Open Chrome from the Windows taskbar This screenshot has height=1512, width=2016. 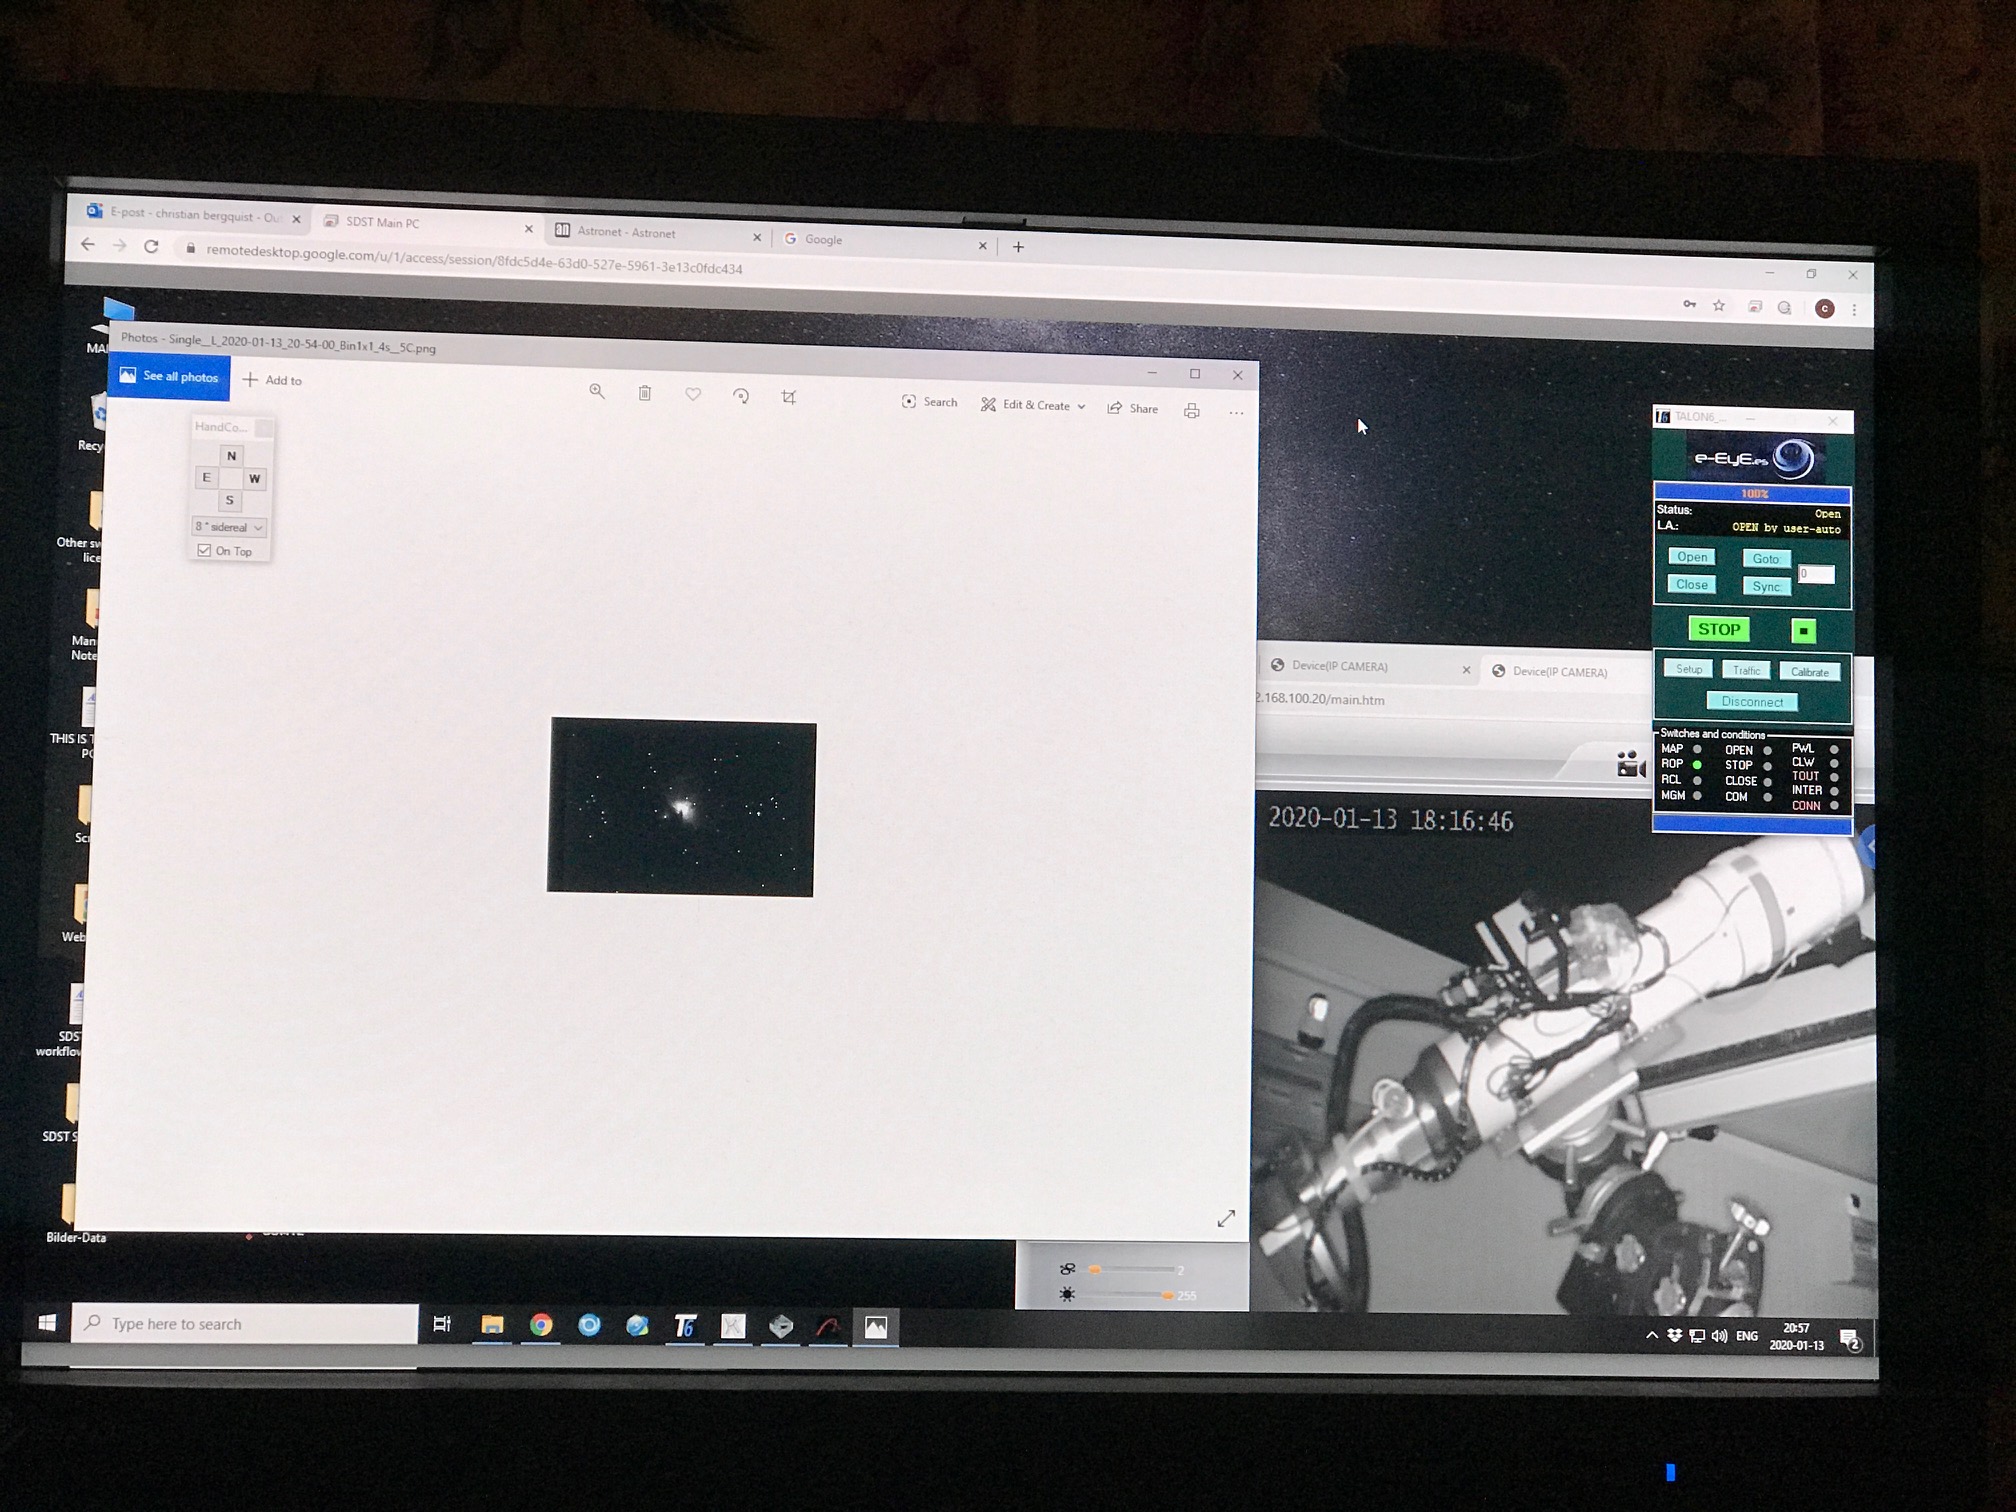click(x=541, y=1325)
